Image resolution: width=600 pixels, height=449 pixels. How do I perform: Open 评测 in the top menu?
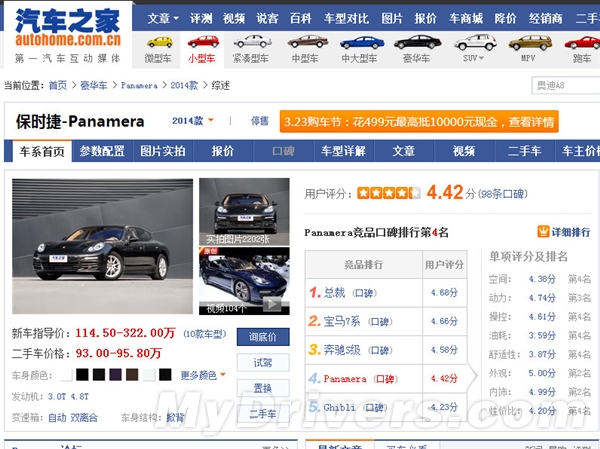pos(201,18)
